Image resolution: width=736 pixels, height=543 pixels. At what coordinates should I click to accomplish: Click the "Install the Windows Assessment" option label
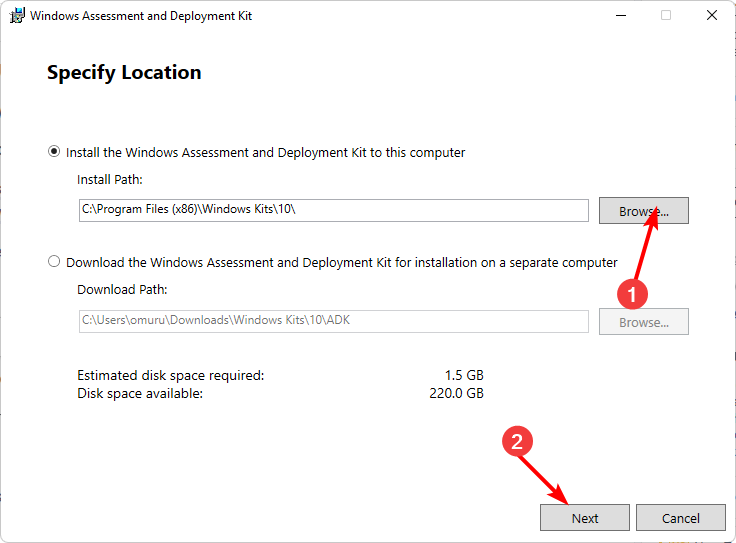tap(265, 153)
